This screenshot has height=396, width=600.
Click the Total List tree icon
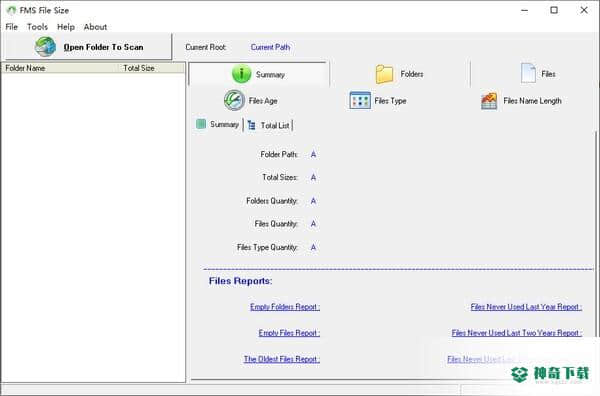pos(251,125)
